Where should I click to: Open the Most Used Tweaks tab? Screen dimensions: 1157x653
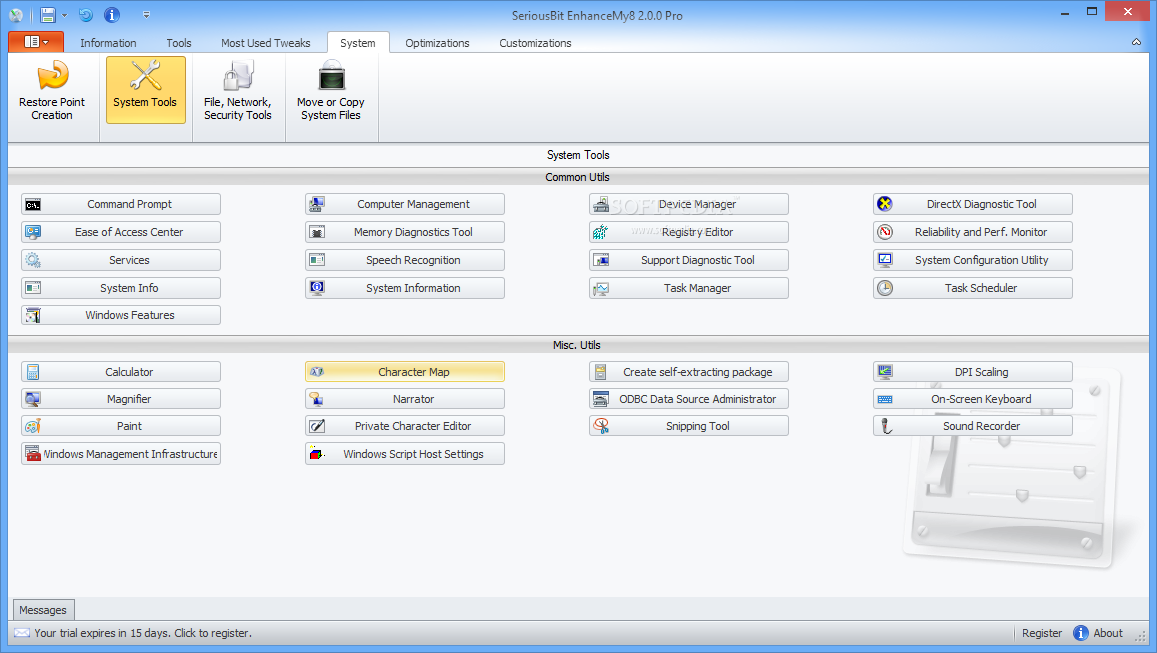266,43
